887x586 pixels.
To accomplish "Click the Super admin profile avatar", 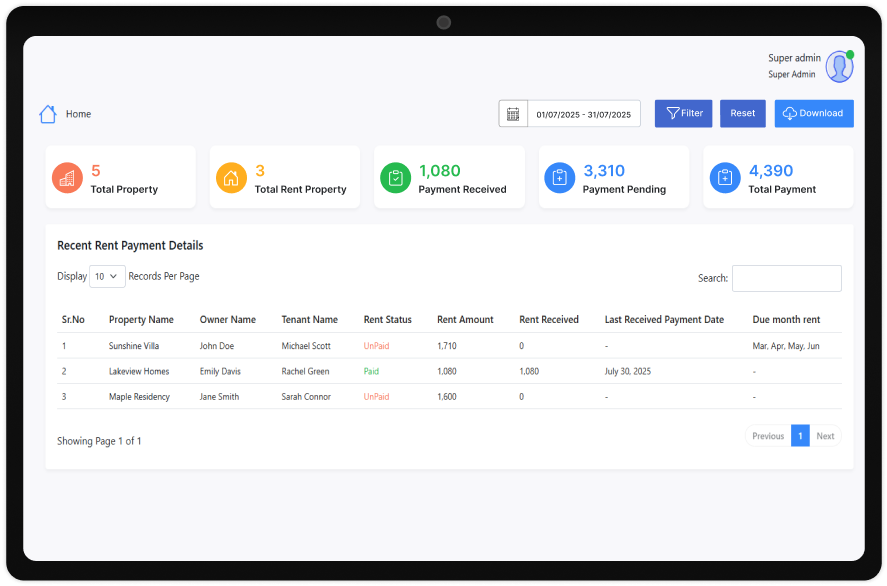I will coord(839,67).
